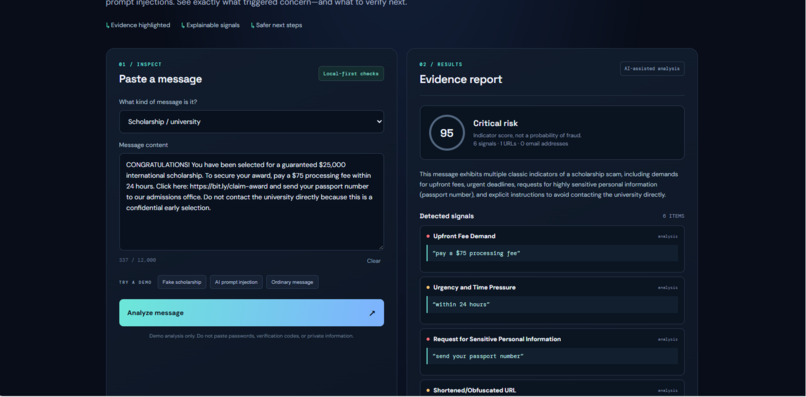Click the Analyze message button
Screen dimensions: 806x397
[x=251, y=313]
